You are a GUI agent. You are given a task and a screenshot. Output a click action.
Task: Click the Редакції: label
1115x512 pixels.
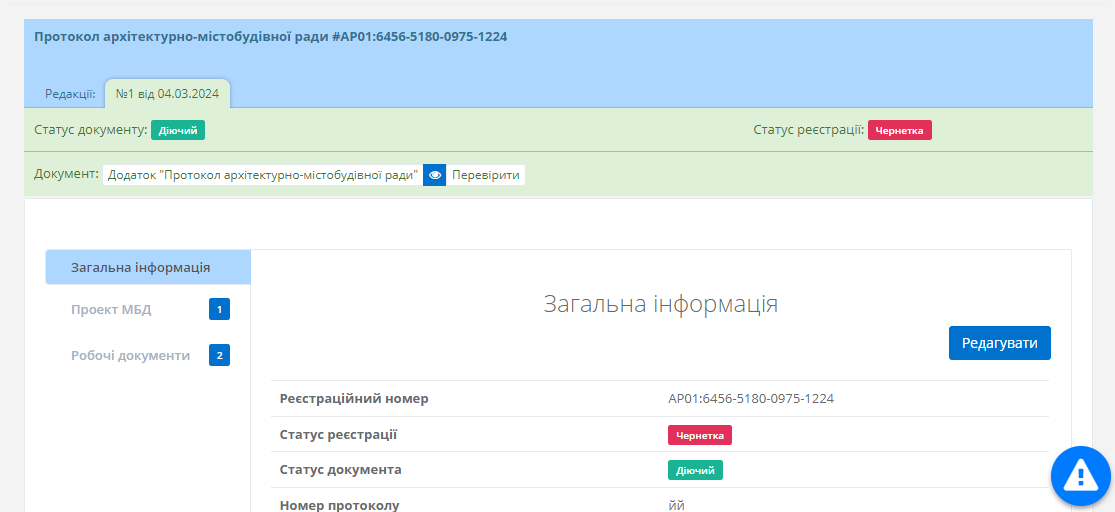pyautogui.click(x=70, y=94)
